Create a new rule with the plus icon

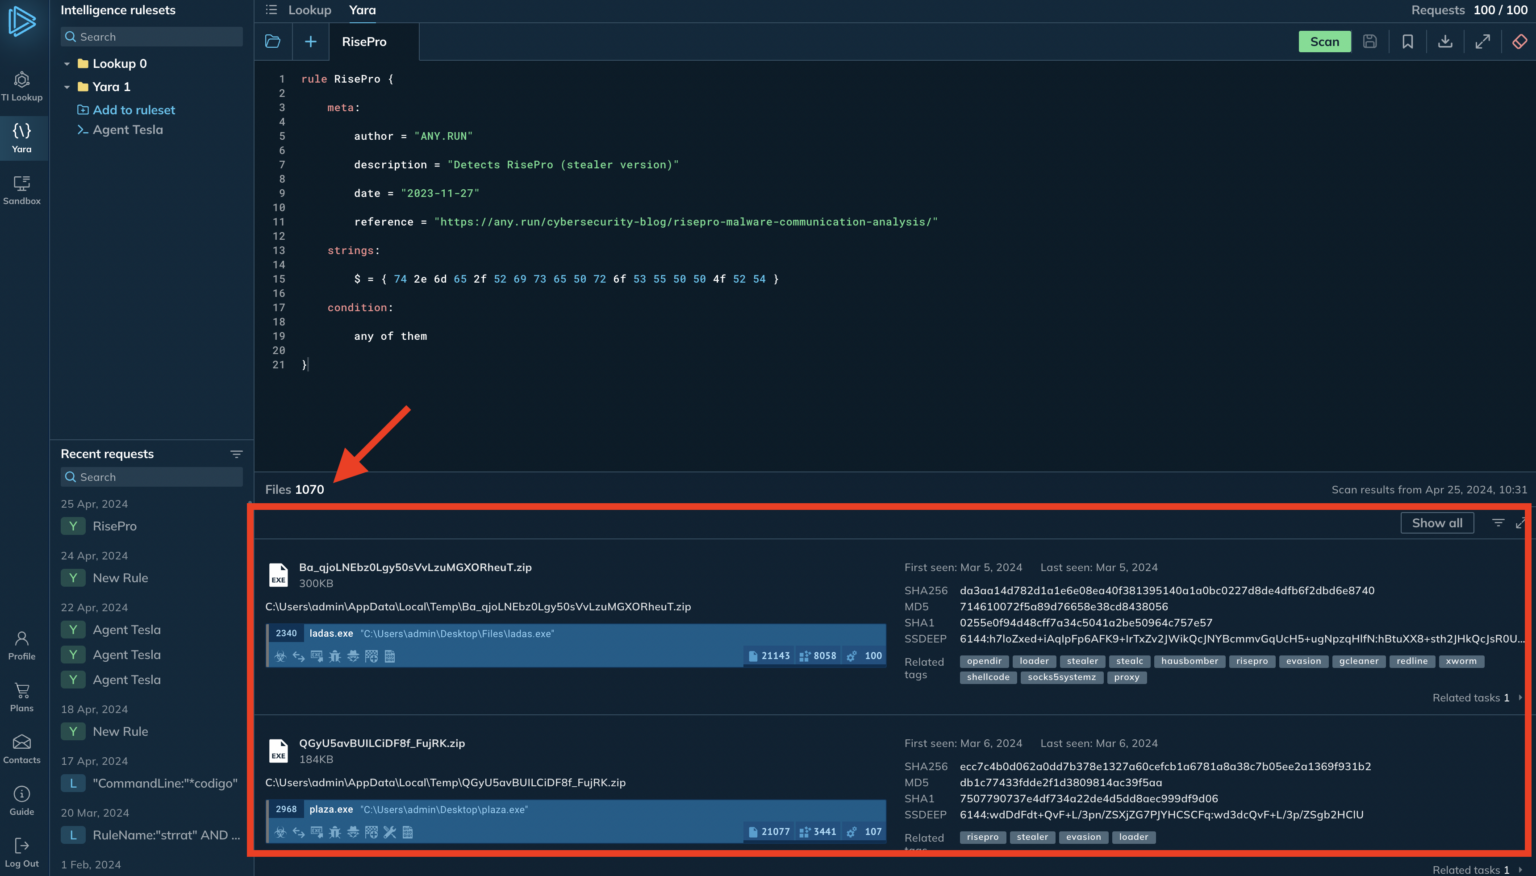click(x=310, y=41)
